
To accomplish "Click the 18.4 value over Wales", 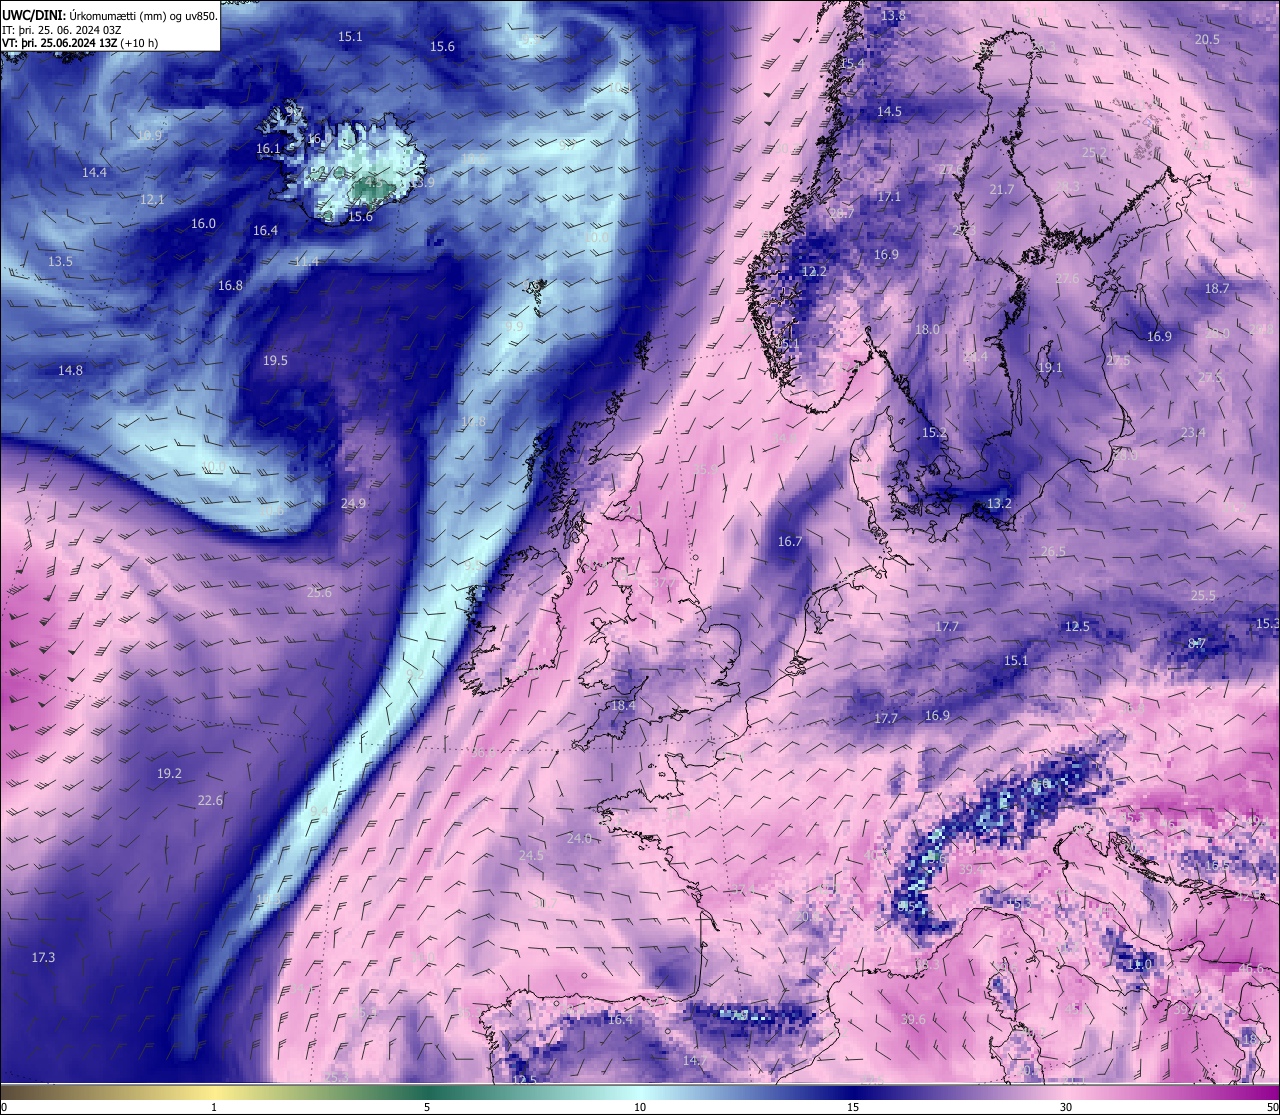I will (623, 706).
